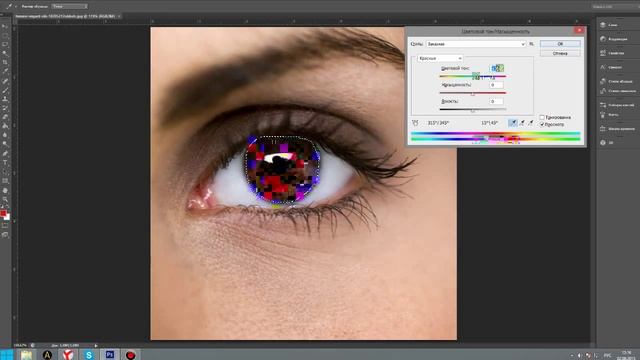Click the brightness value input field
This screenshot has width=640, height=360.
point(496,101)
